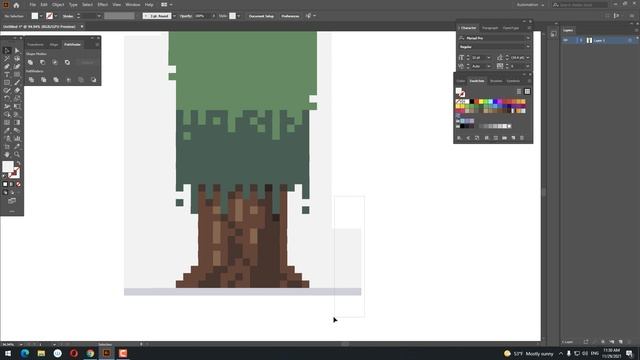Swap fill and stroke arrow icon
The width and height of the screenshot is (640, 360).
[18, 163]
